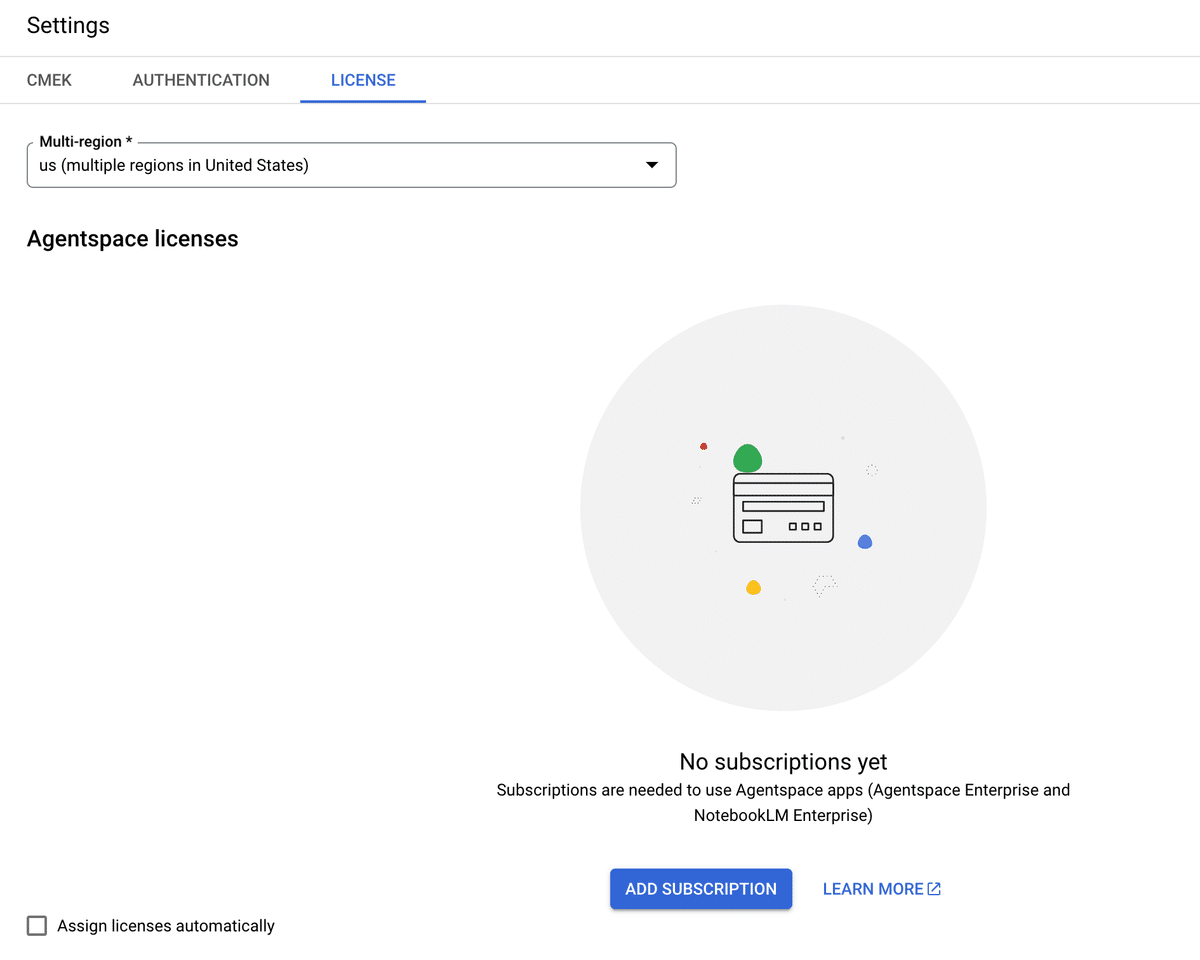Click the credit card illustration icon
The height and width of the screenshot is (960, 1200).
coord(783,508)
